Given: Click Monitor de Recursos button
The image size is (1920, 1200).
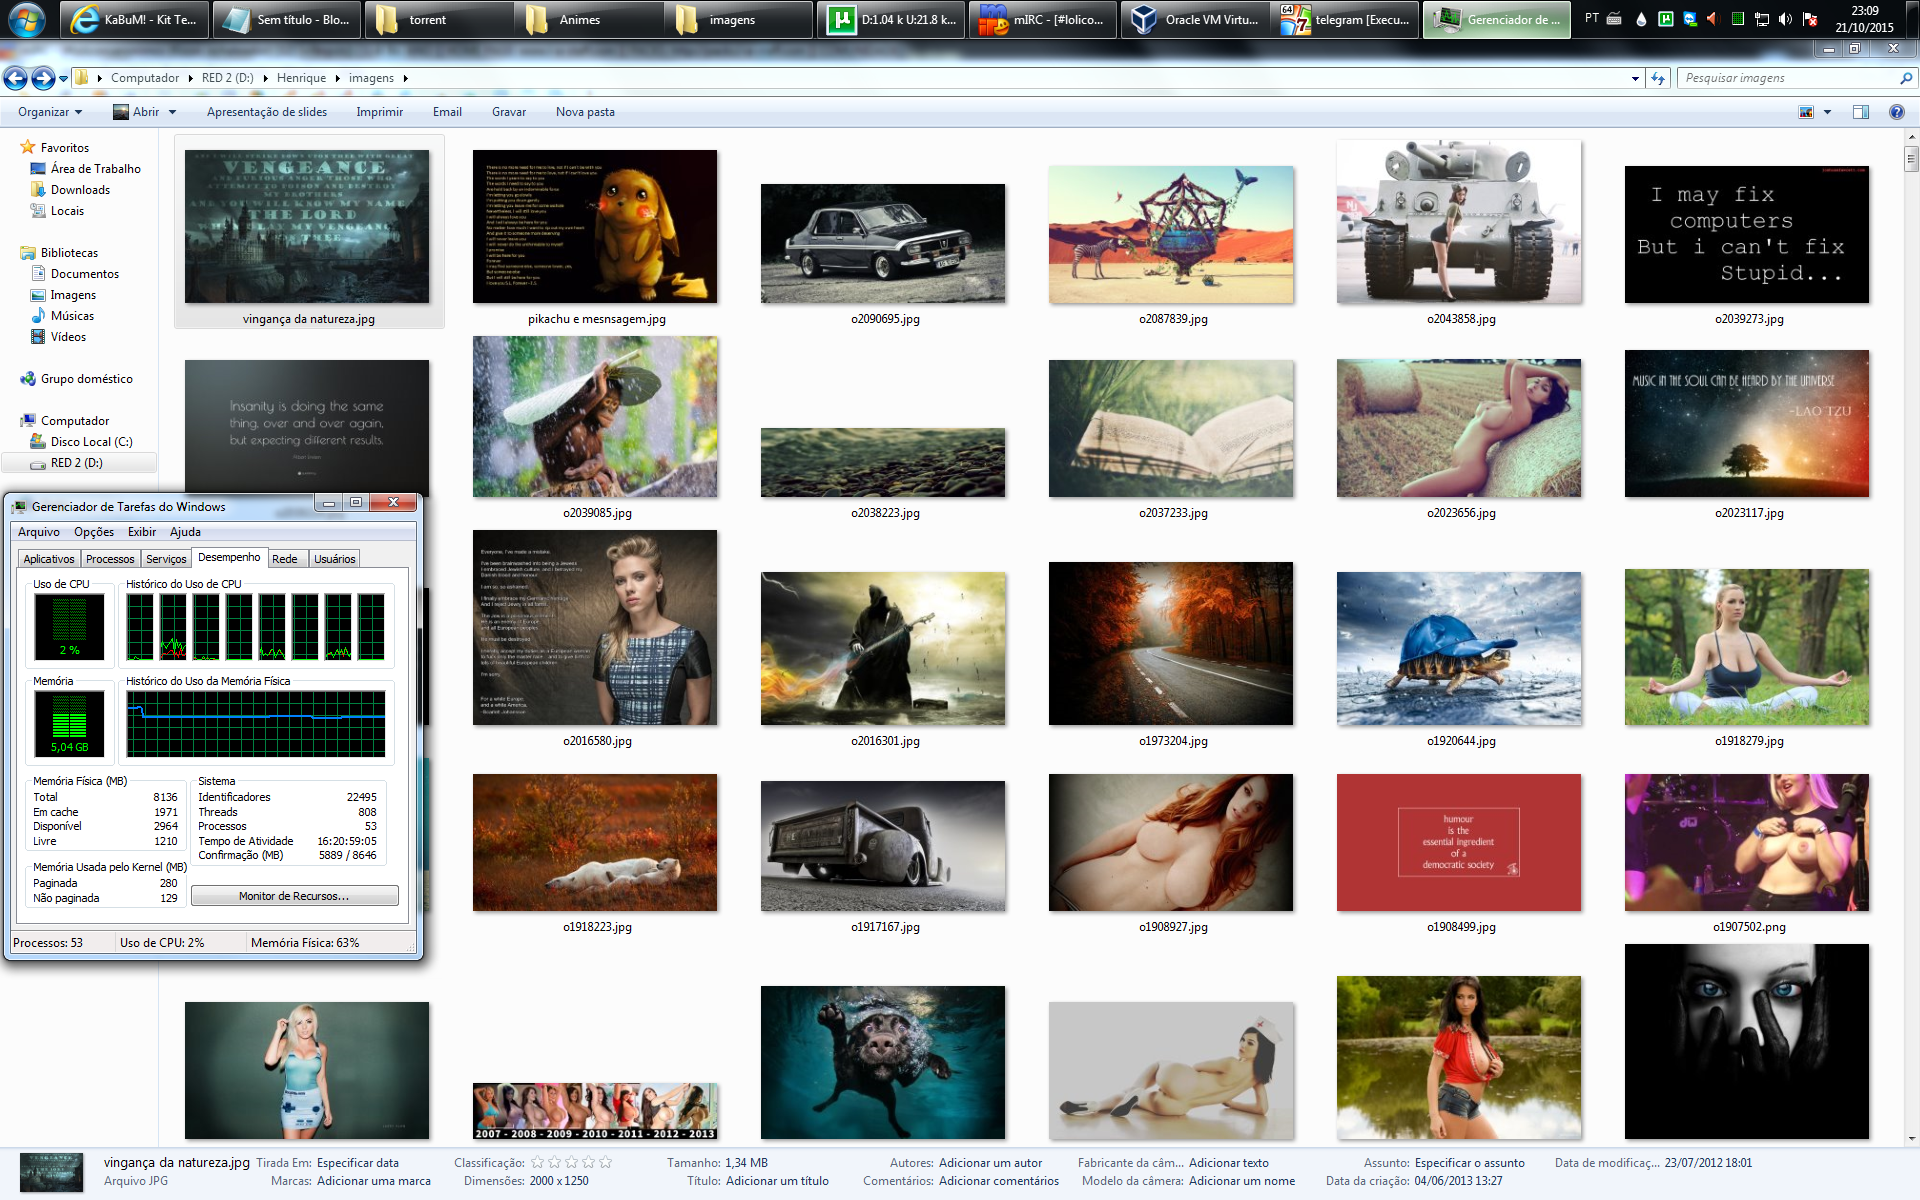Looking at the screenshot, I should [294, 896].
